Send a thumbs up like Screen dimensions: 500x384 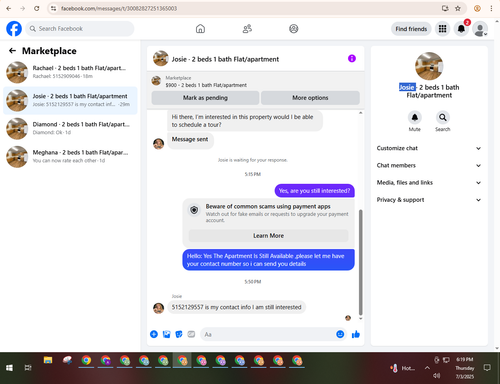click(356, 334)
